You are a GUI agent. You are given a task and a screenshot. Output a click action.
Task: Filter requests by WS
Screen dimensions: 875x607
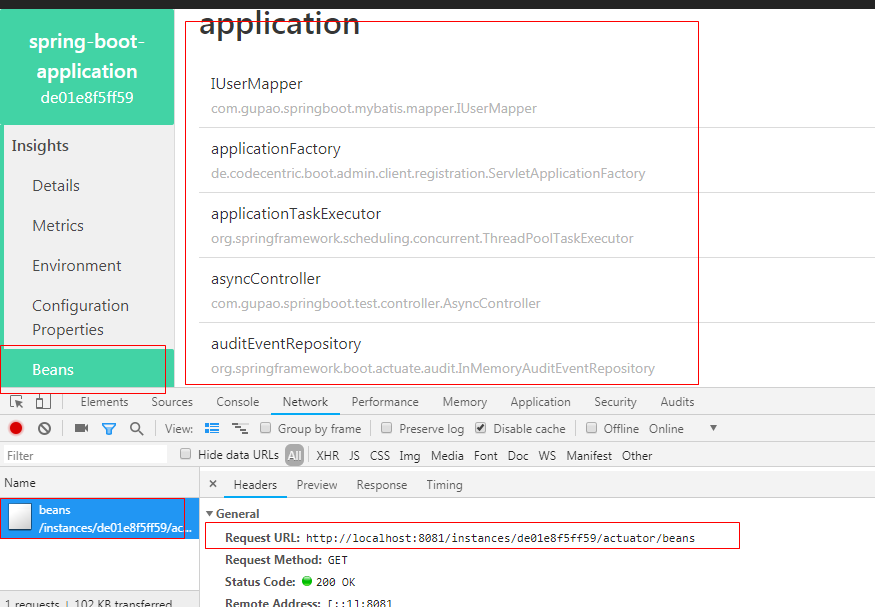click(547, 456)
